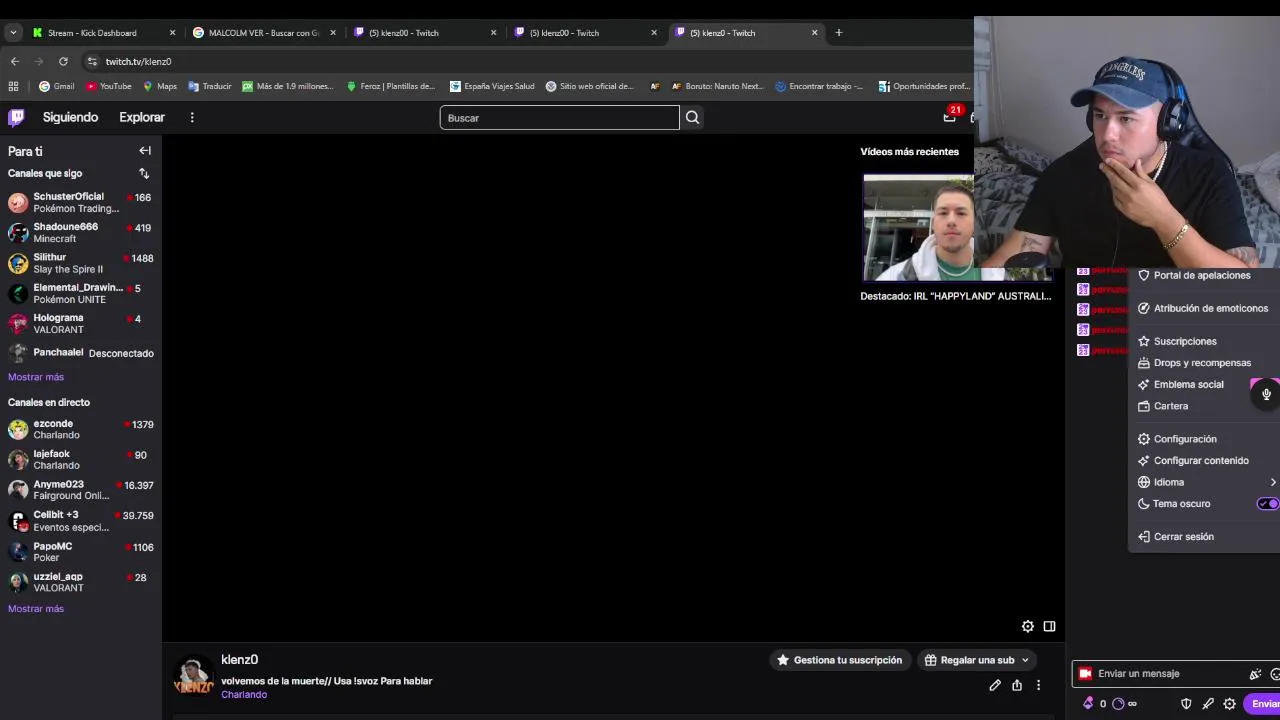
Task: Toggle theater mode icon on player
Action: [x=1049, y=626]
